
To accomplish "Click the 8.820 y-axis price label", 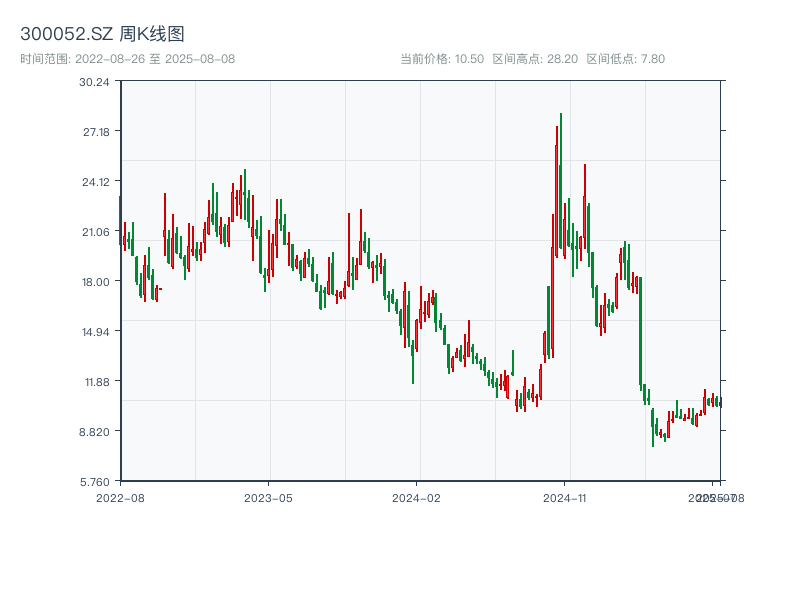I will click(95, 432).
